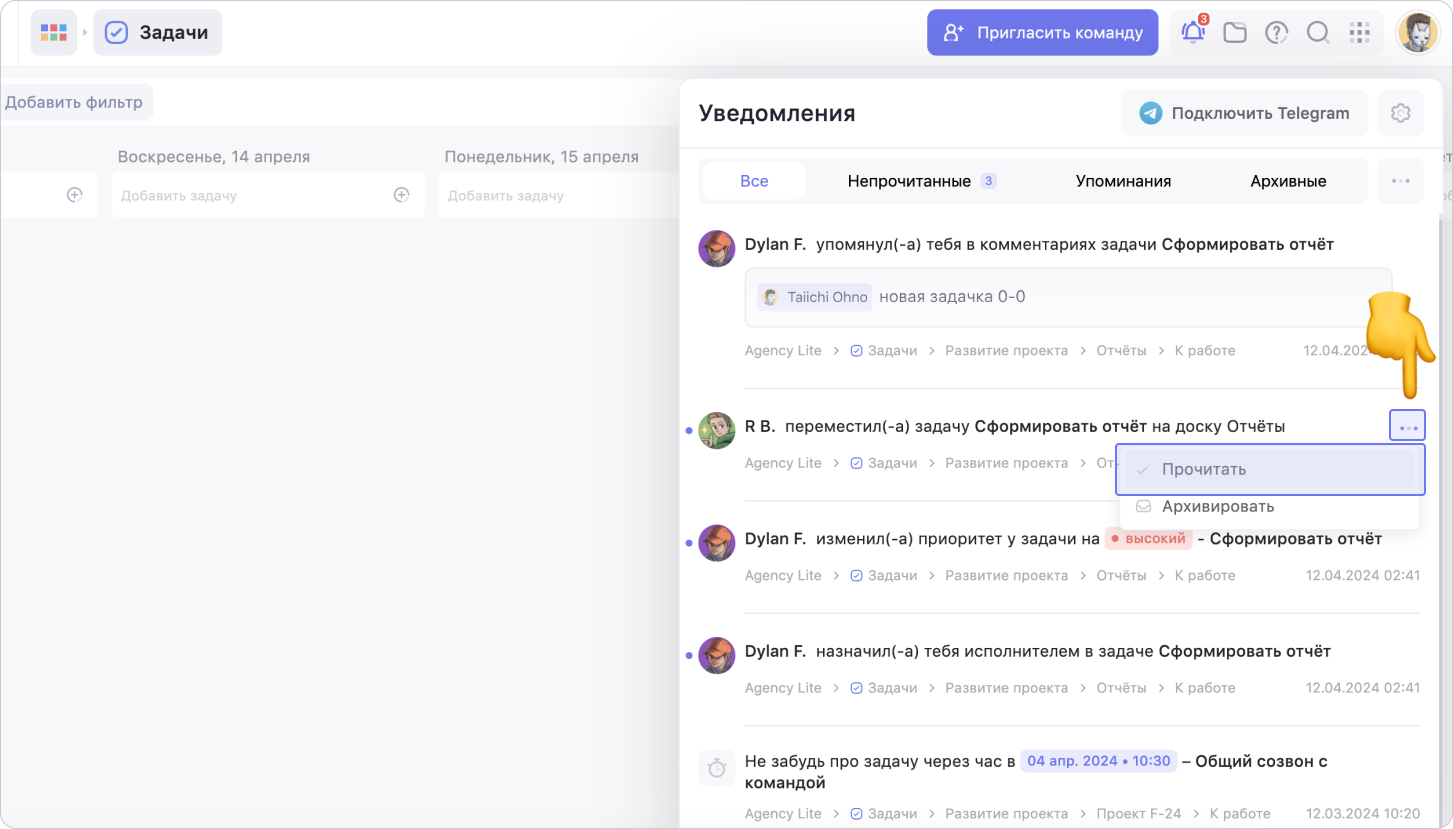Image resolution: width=1453 pixels, height=829 pixels.
Task: Open notification settings gear icon
Action: point(1400,113)
